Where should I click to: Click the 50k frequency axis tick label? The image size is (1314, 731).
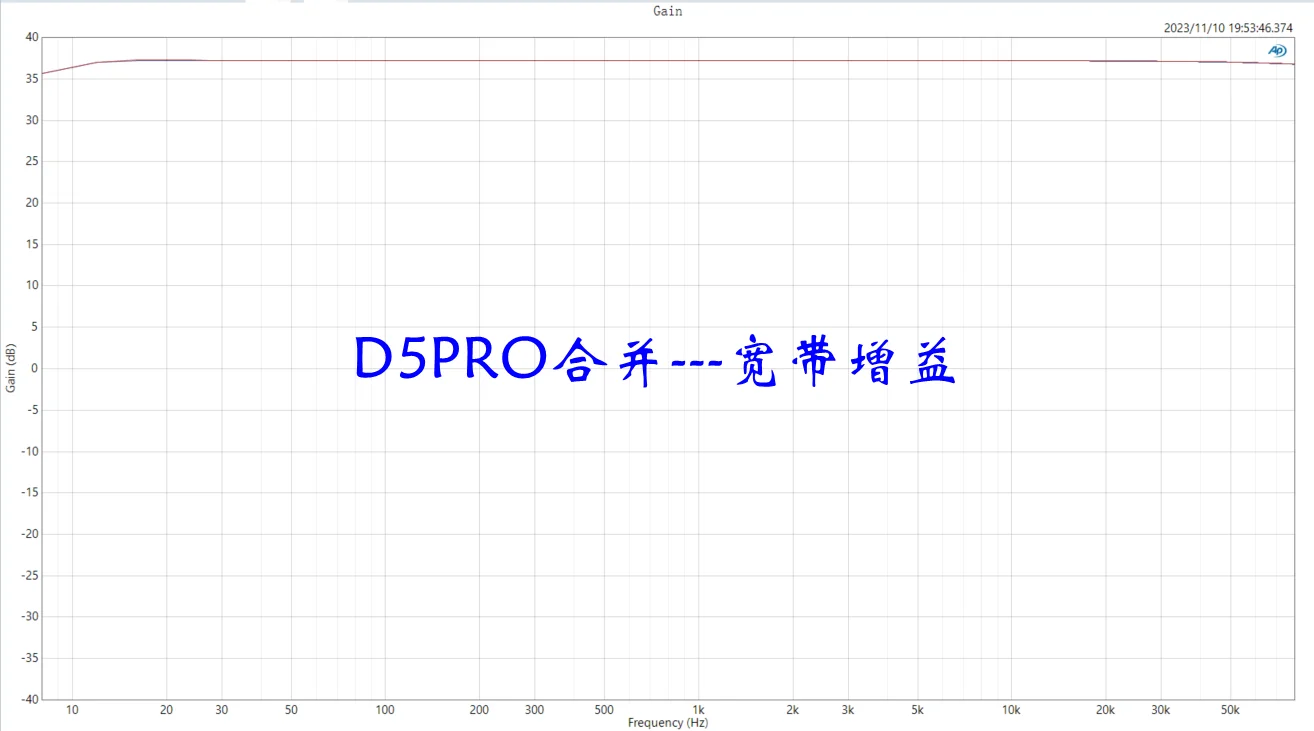[x=1231, y=710]
